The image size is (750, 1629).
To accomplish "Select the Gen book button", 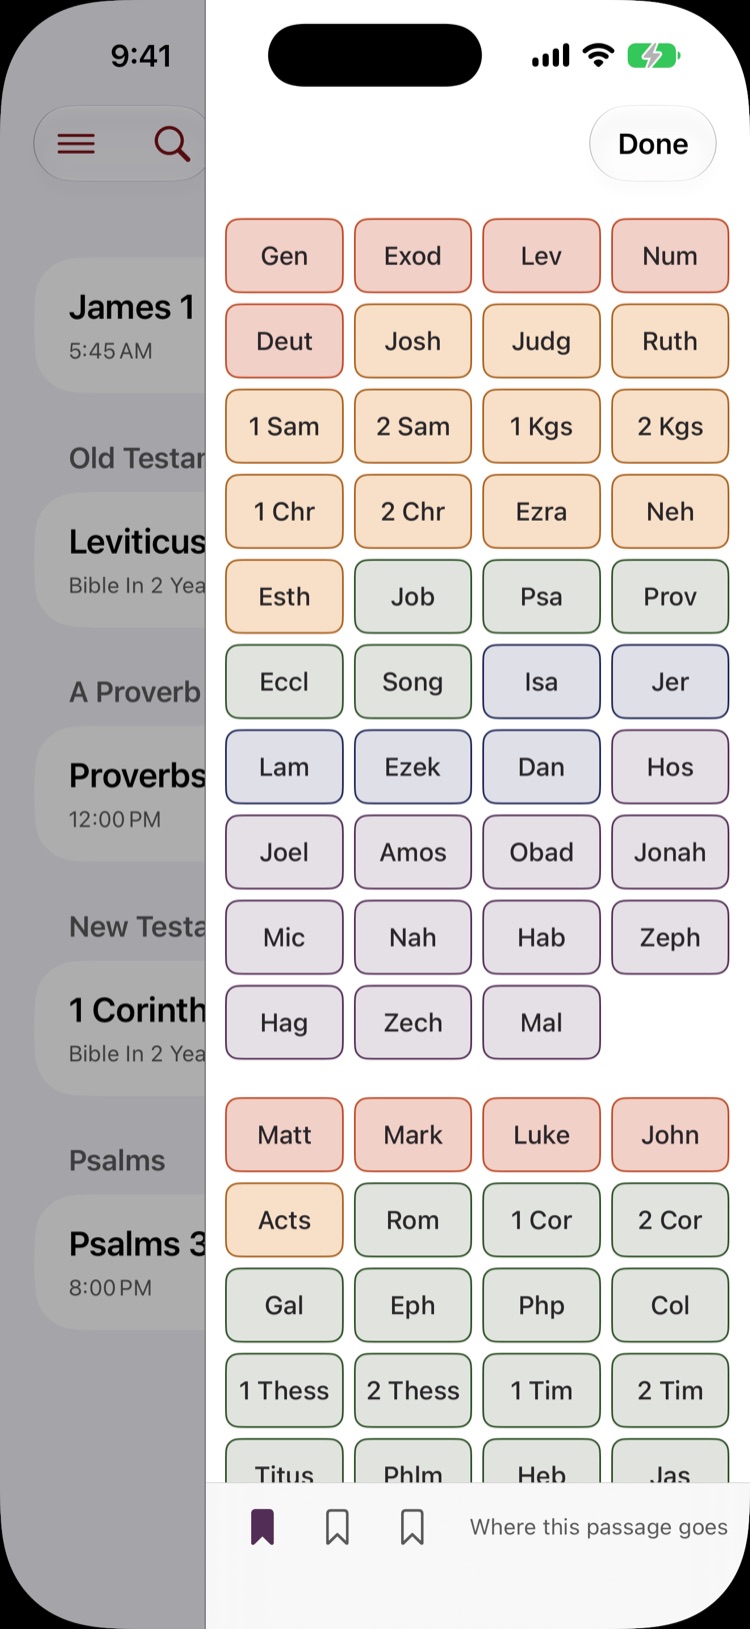I will point(284,256).
